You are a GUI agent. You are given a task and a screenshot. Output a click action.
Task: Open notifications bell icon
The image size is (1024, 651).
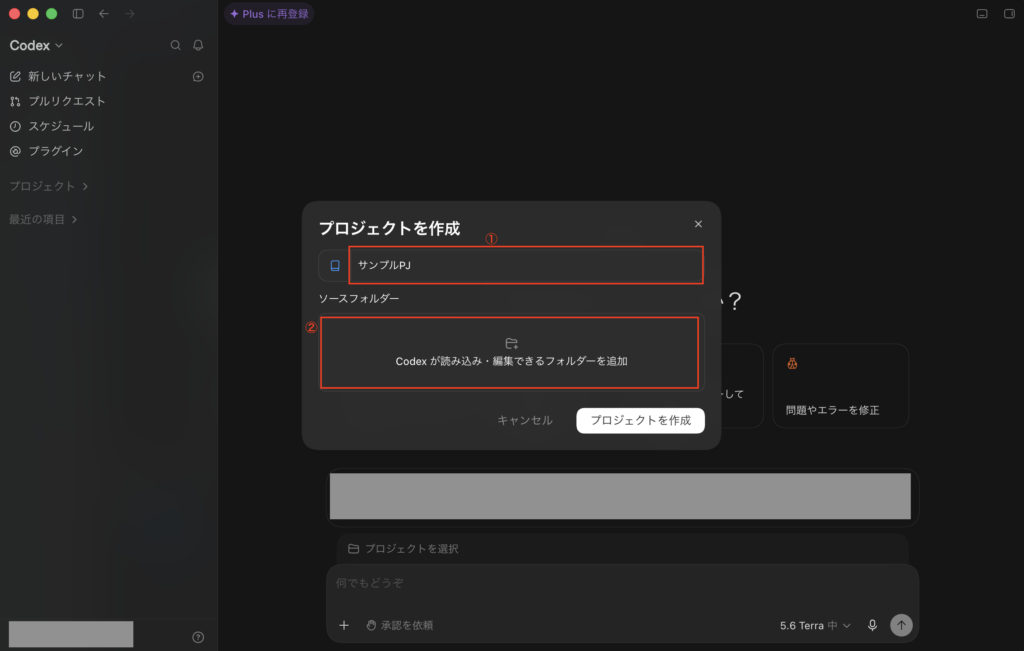click(198, 45)
